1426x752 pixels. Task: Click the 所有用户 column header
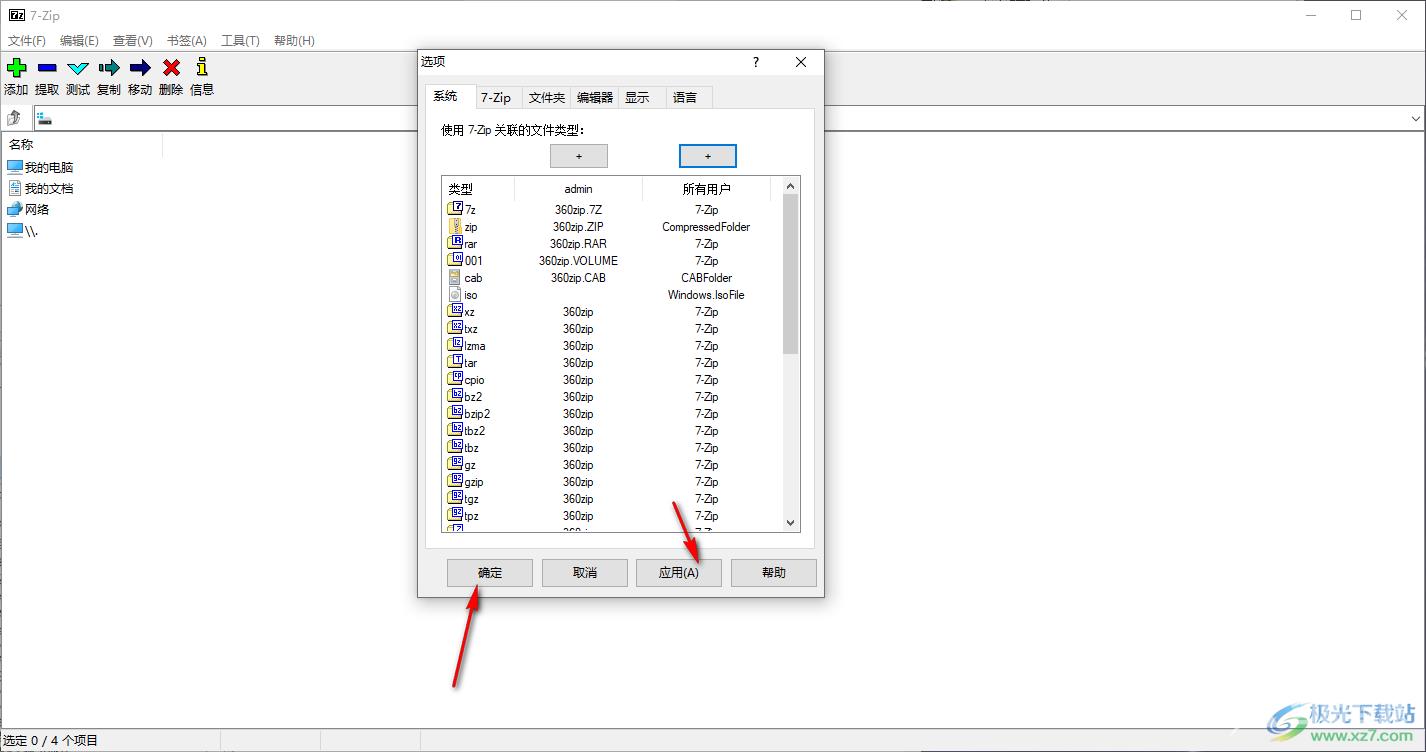[x=707, y=189]
